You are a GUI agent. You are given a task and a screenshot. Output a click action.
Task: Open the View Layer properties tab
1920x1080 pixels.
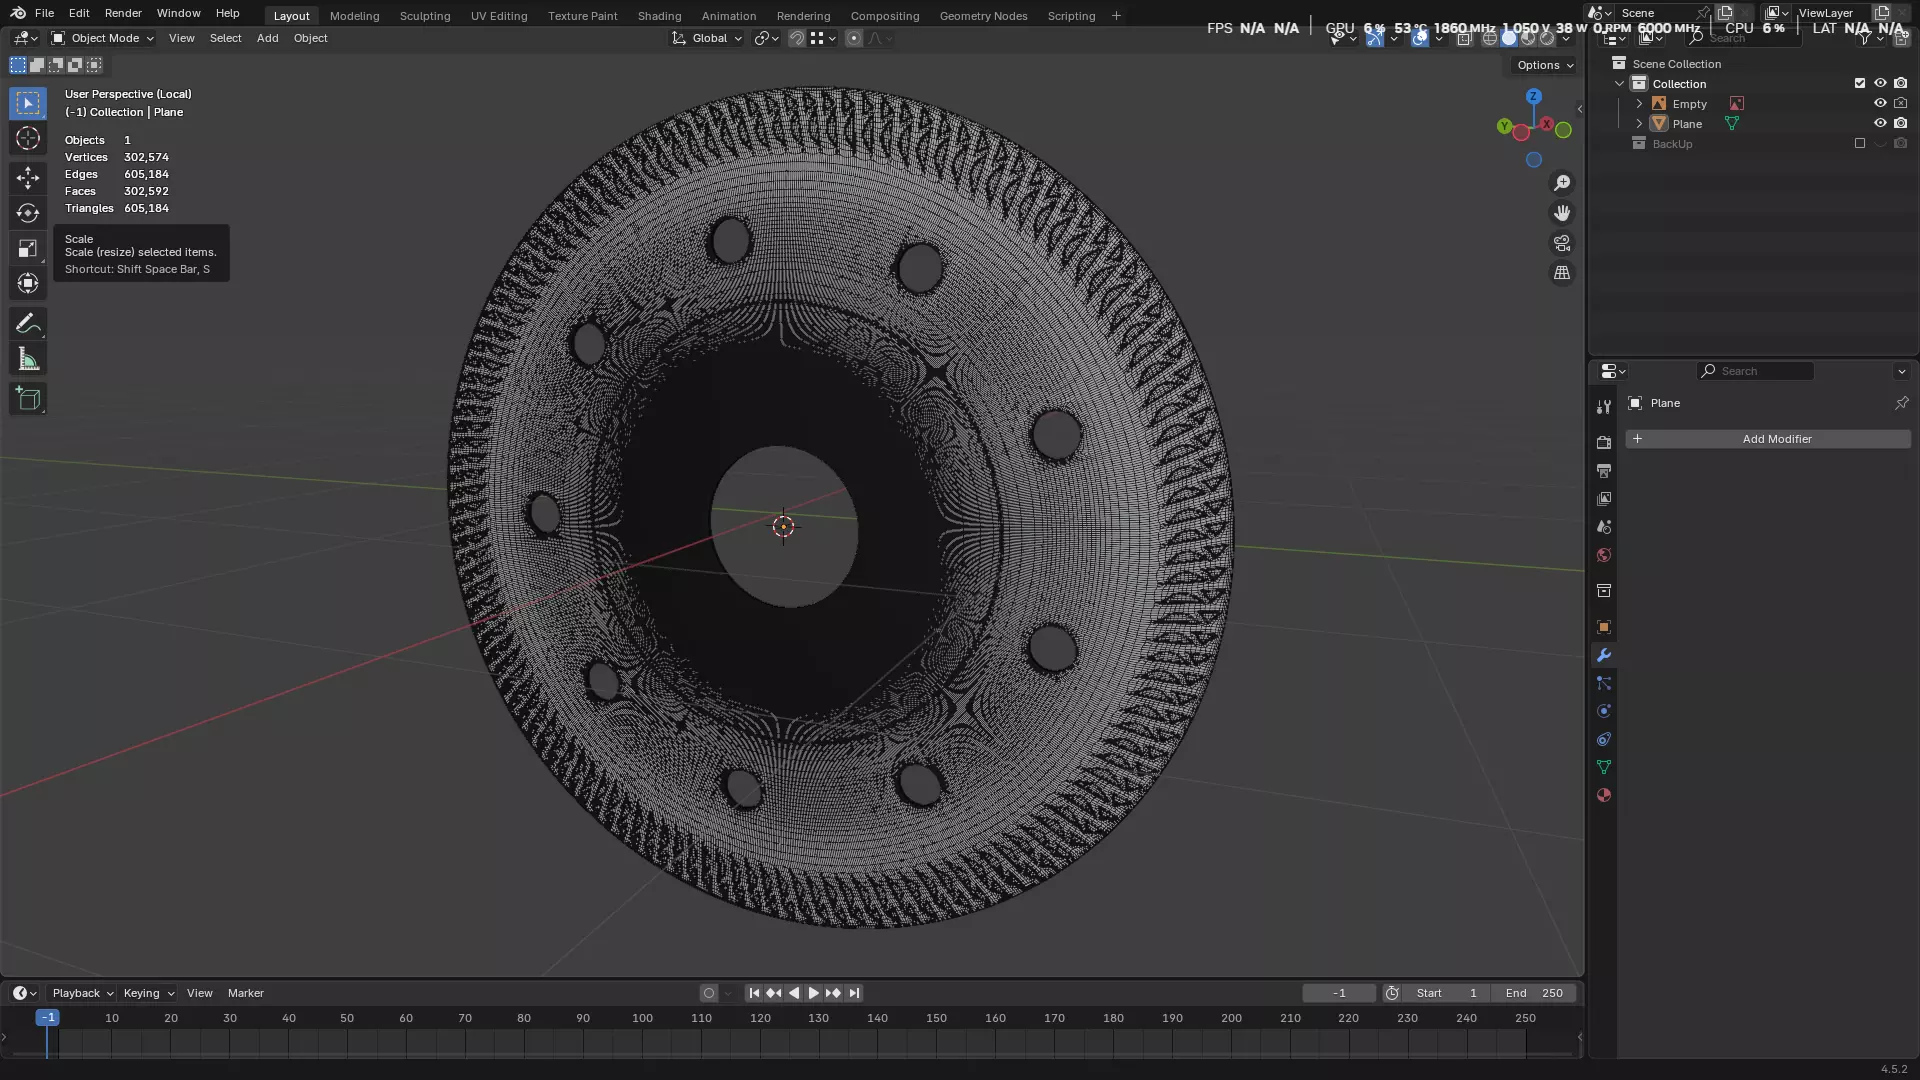click(1604, 498)
